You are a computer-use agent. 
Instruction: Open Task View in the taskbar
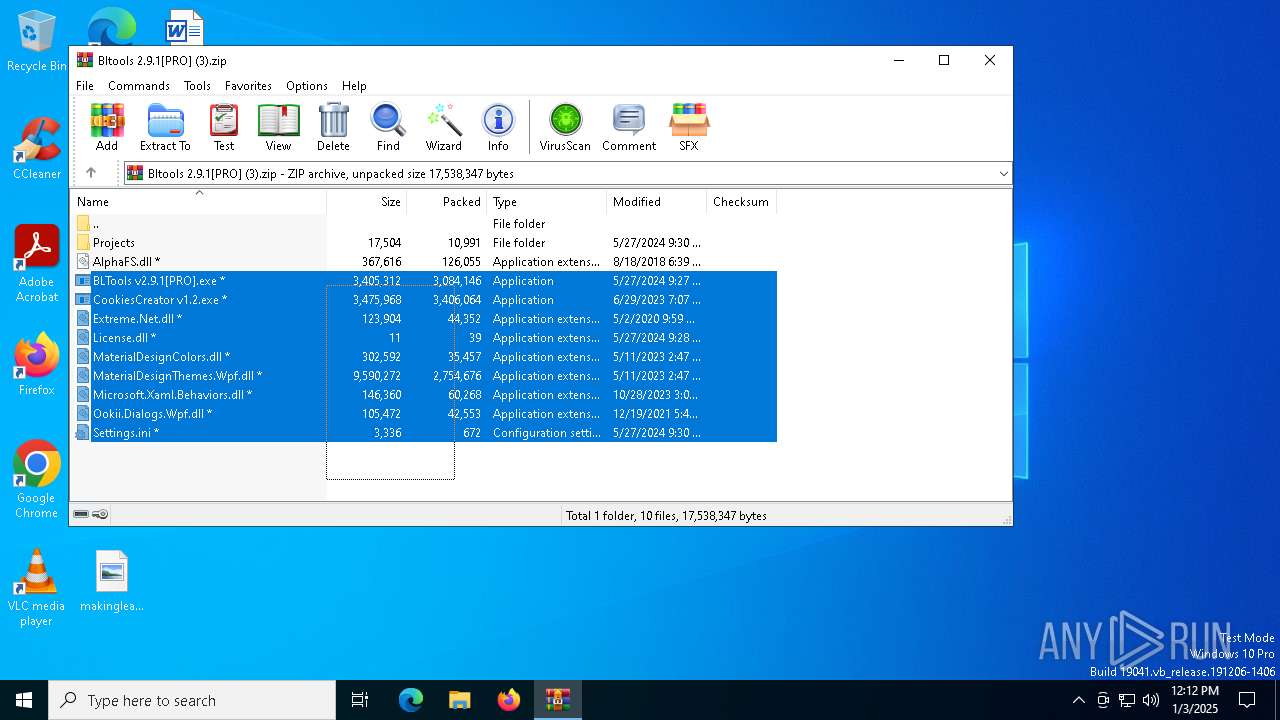pyautogui.click(x=360, y=700)
